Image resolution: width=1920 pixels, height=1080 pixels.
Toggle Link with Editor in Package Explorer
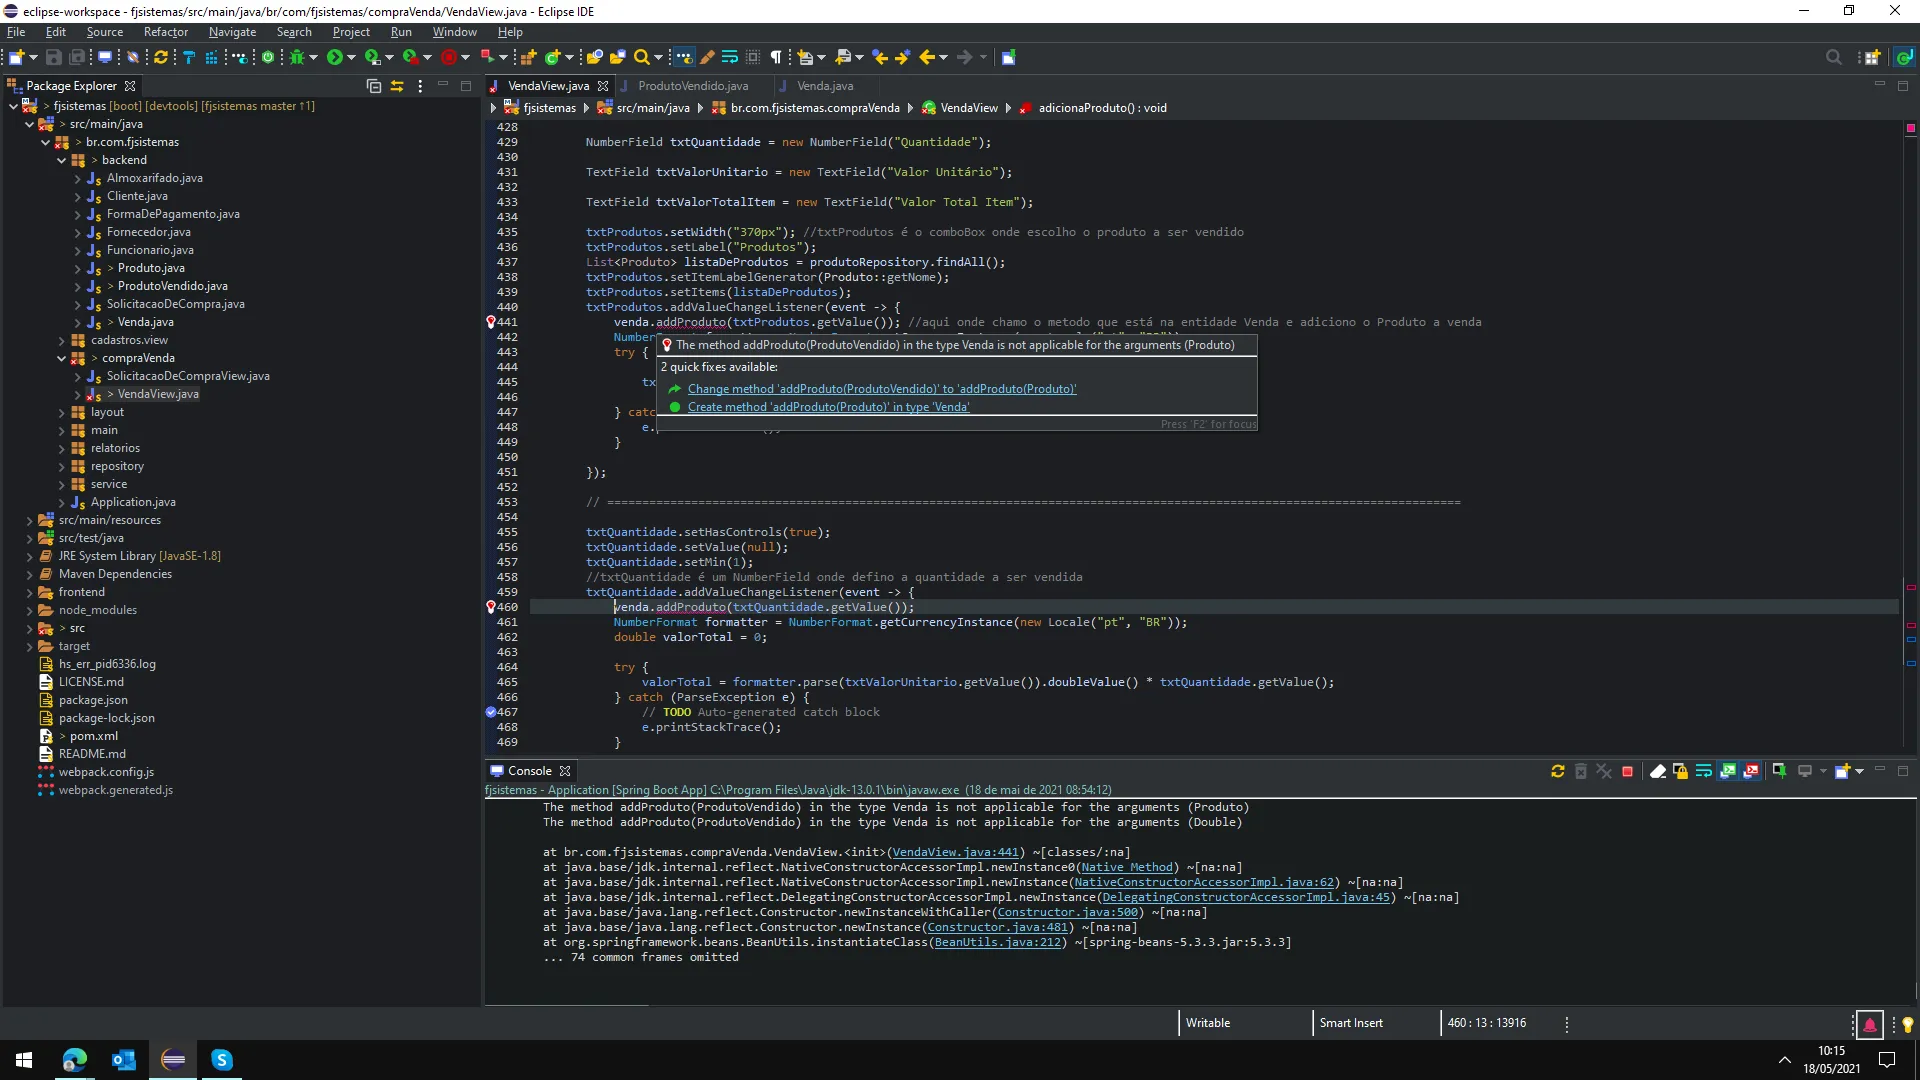[x=397, y=86]
